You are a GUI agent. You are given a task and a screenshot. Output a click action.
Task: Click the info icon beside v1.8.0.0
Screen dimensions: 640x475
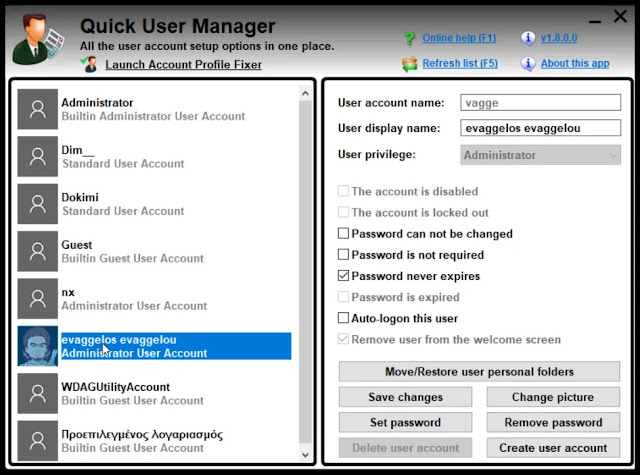(528, 38)
